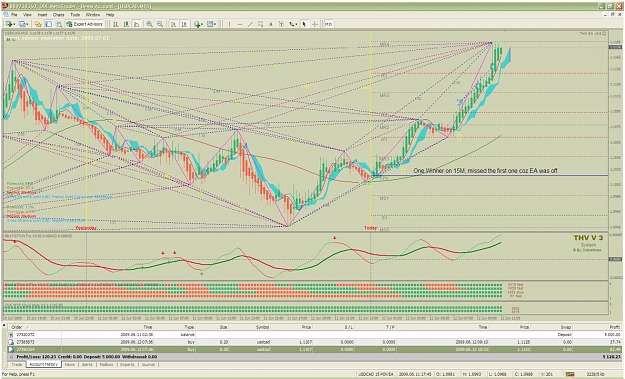The image size is (625, 379).
Task: Open the Journal tab
Action: pyautogui.click(x=148, y=364)
